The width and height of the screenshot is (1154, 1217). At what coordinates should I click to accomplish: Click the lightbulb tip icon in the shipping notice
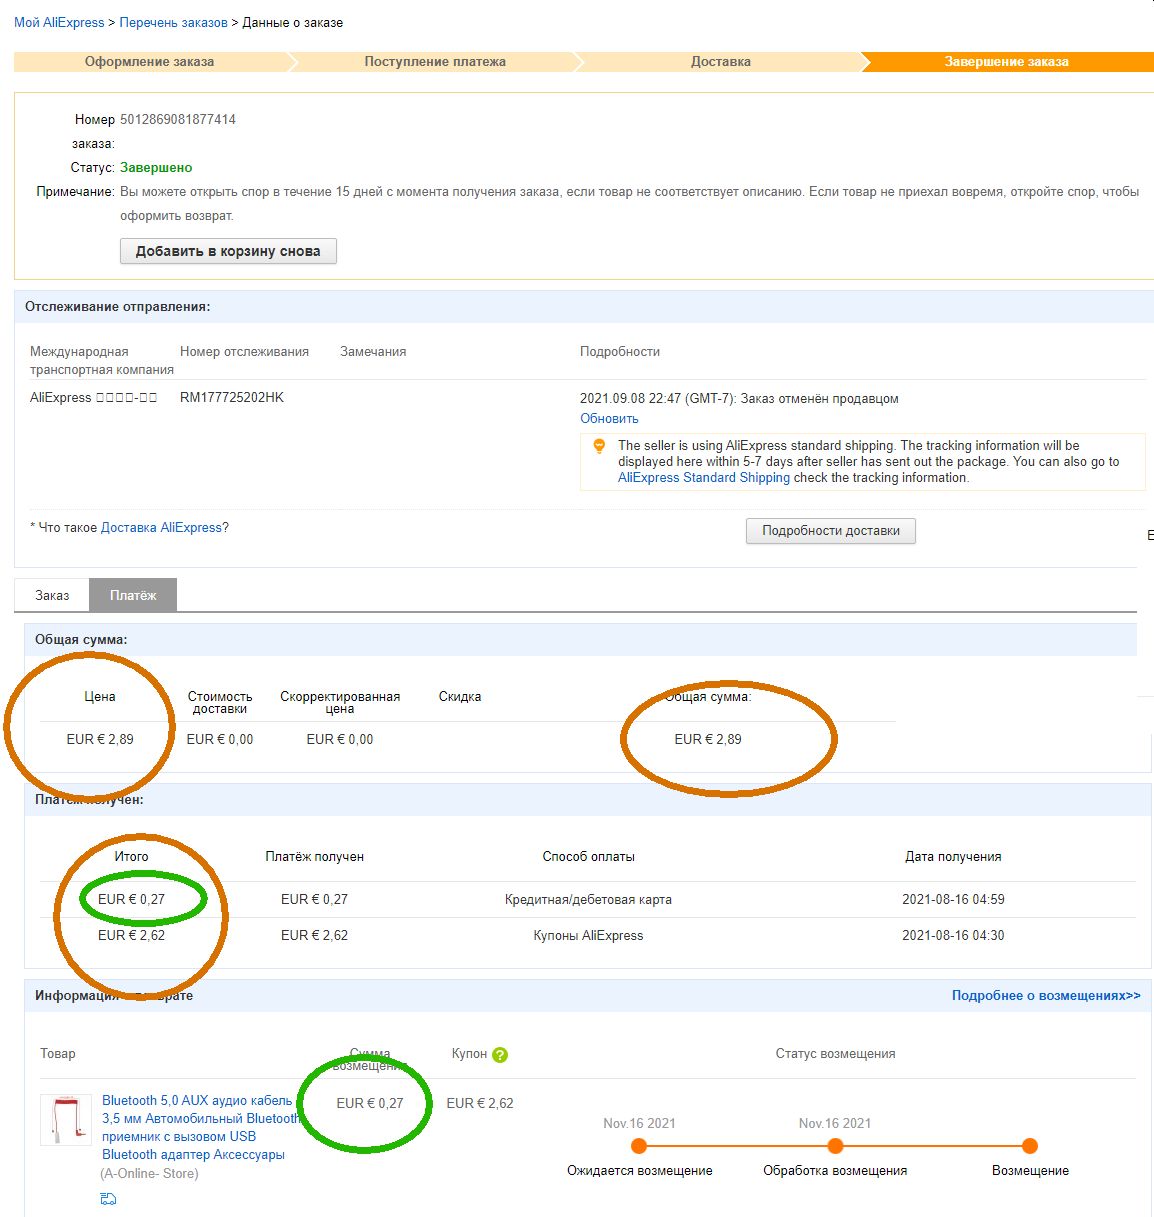(599, 447)
